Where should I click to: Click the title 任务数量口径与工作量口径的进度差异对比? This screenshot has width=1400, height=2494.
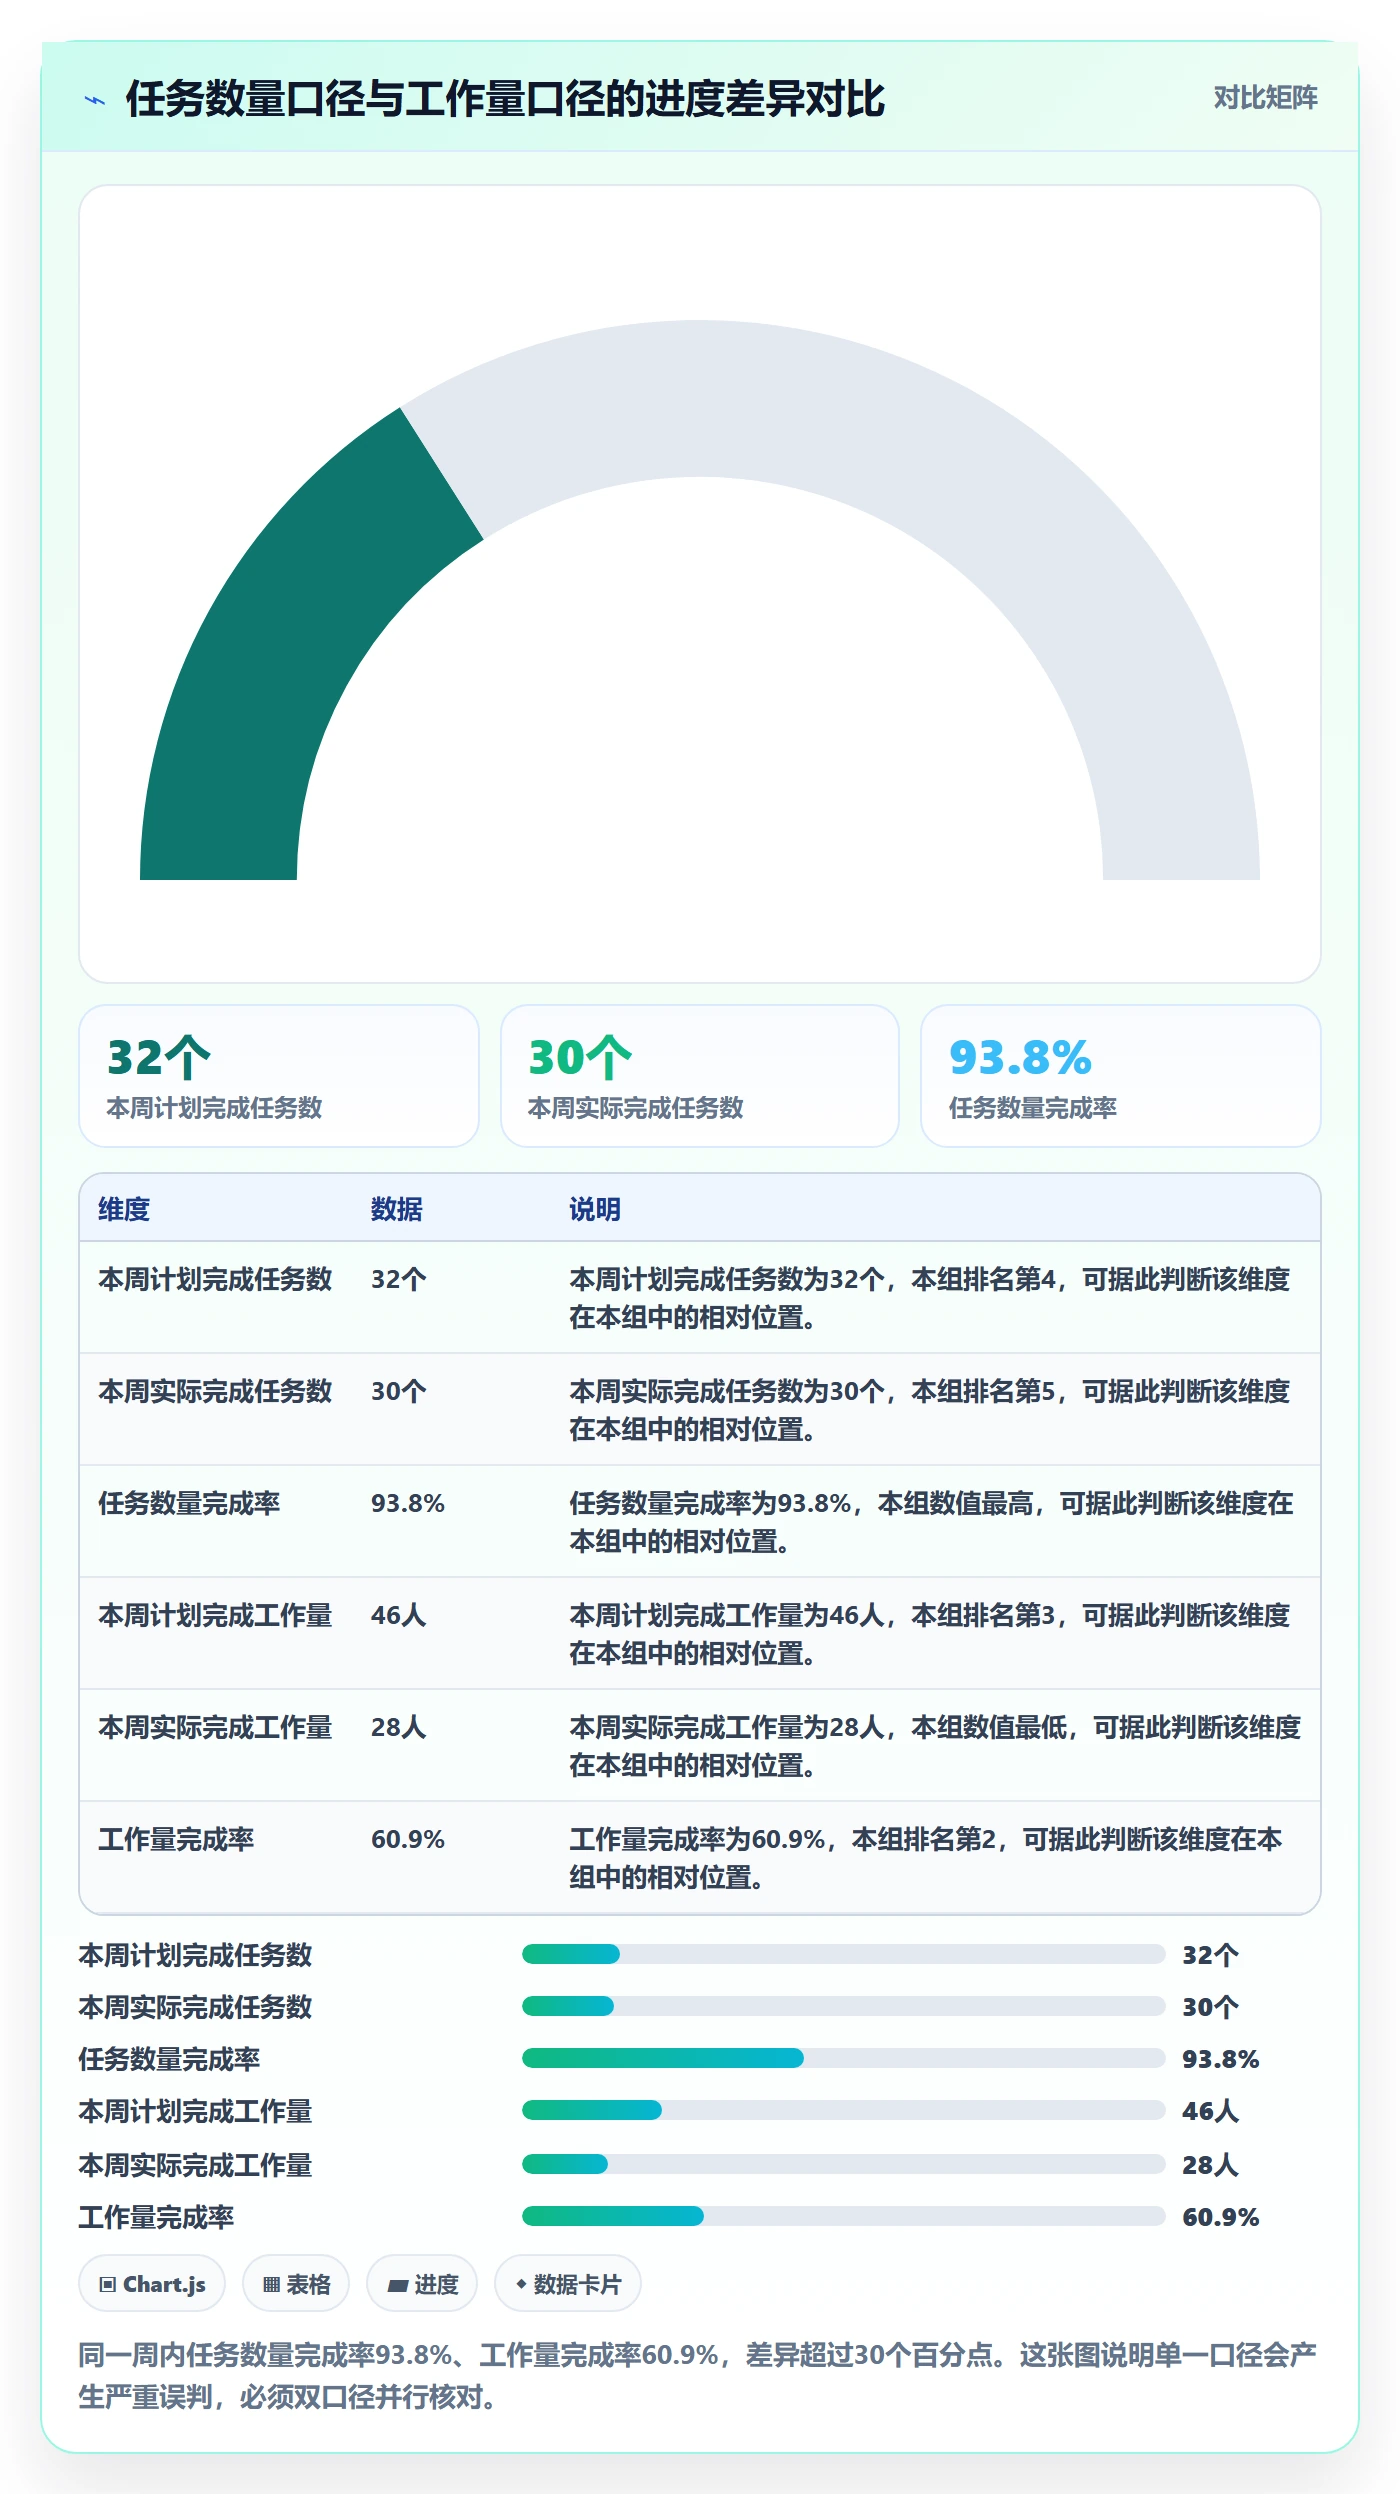[x=505, y=99]
